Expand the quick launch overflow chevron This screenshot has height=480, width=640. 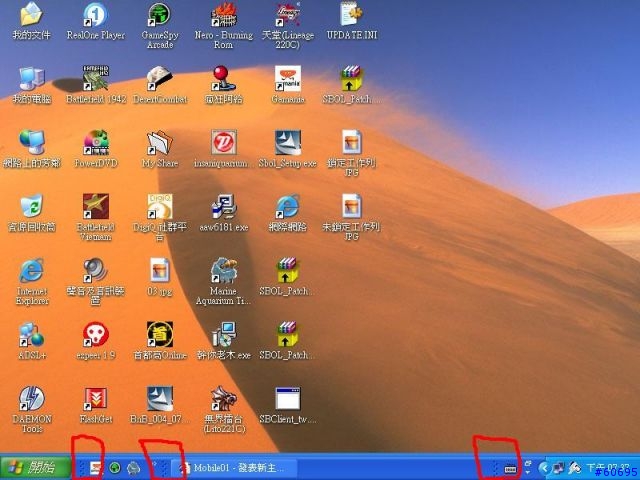pos(155,463)
